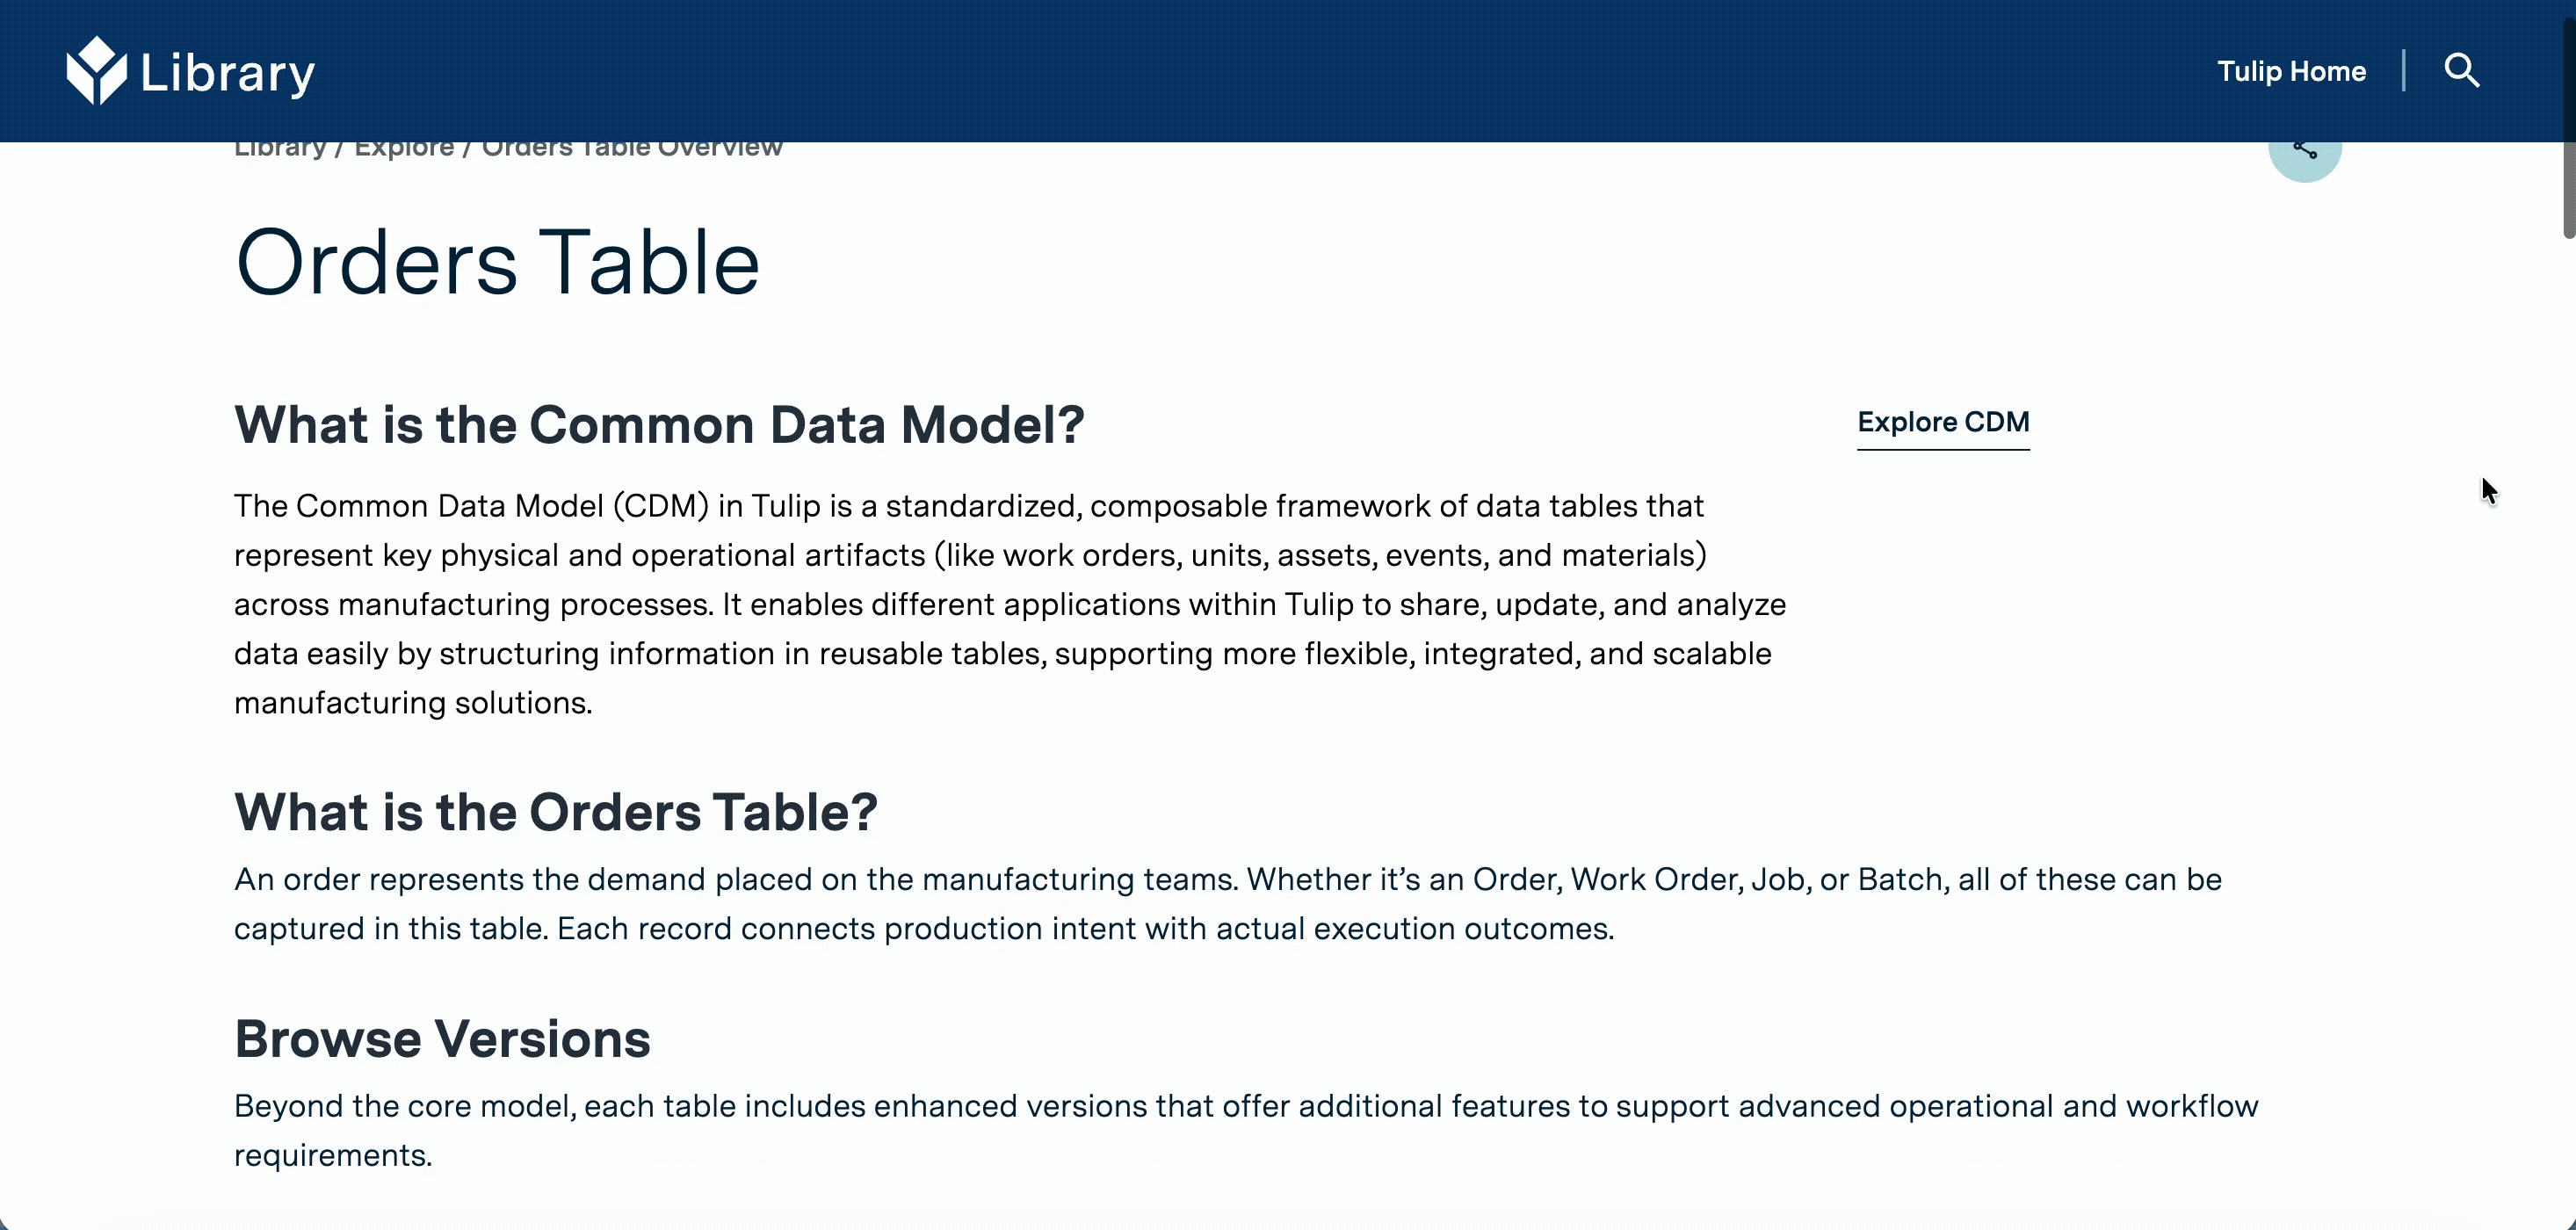Image resolution: width=2576 pixels, height=1230 pixels.
Task: Click the round share icon button
Action: pos(2304,152)
